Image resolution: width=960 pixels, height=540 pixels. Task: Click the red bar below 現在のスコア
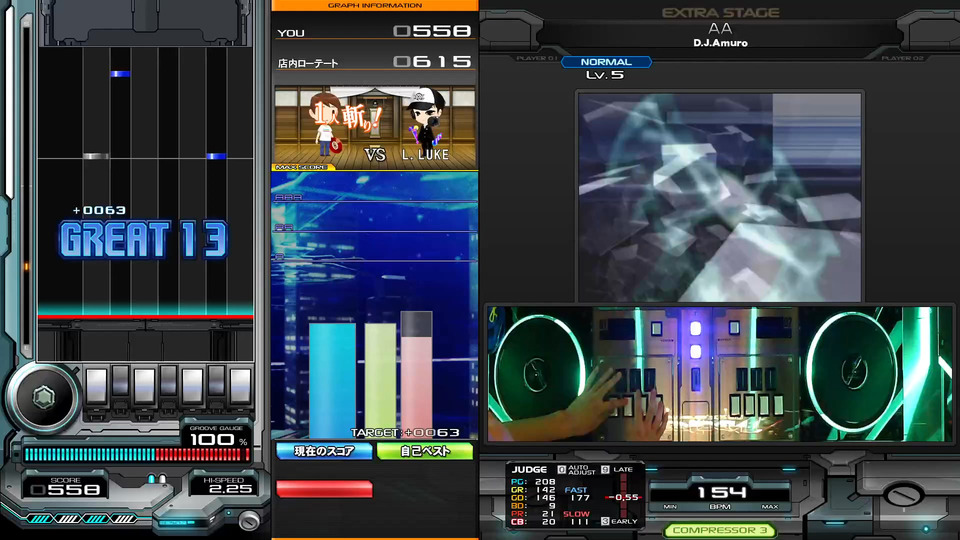click(324, 489)
